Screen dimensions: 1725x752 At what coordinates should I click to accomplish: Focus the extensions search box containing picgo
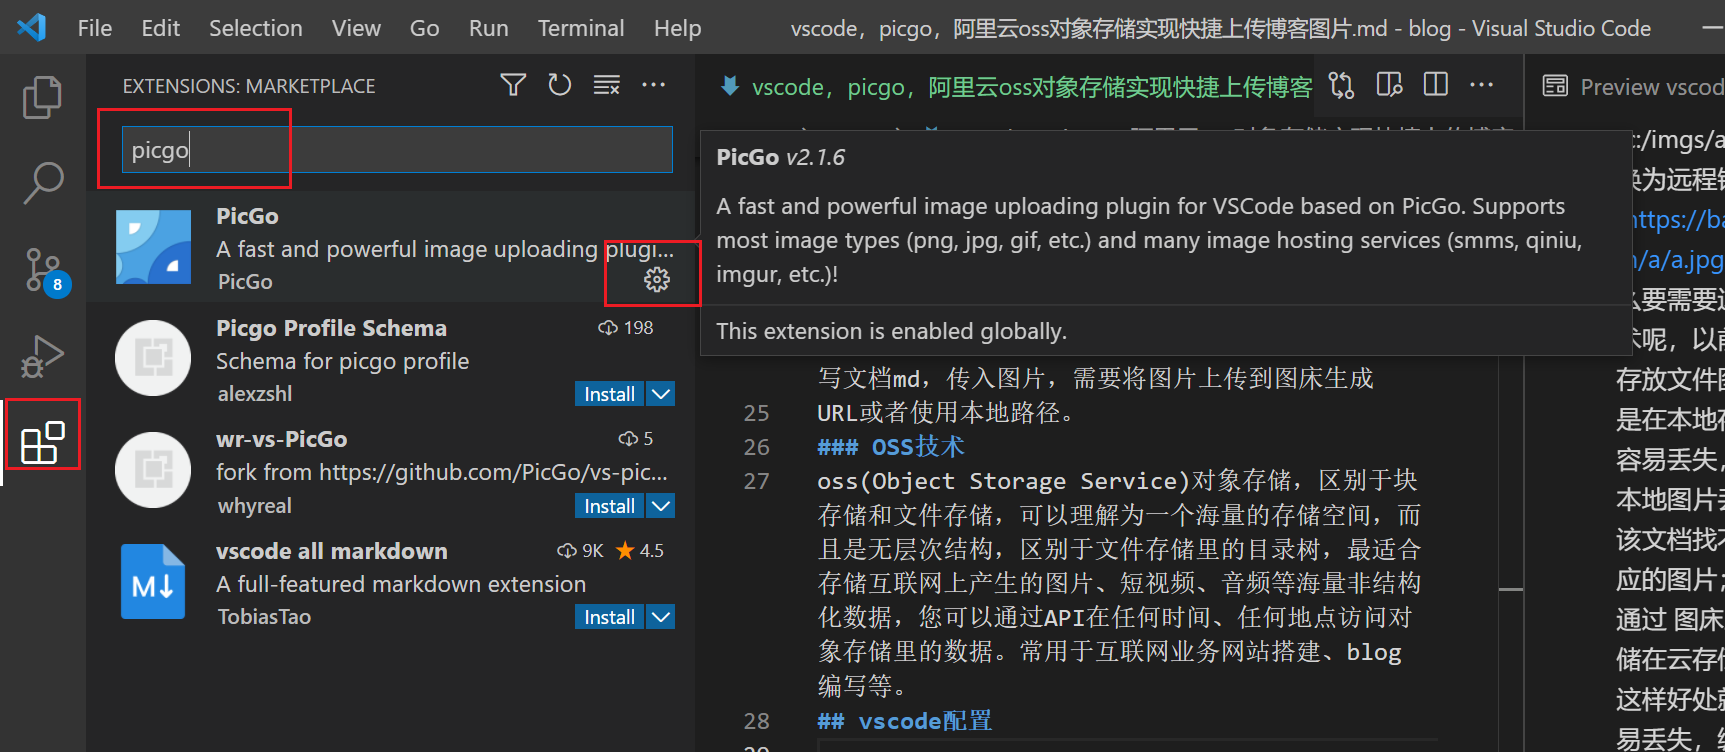pos(397,150)
